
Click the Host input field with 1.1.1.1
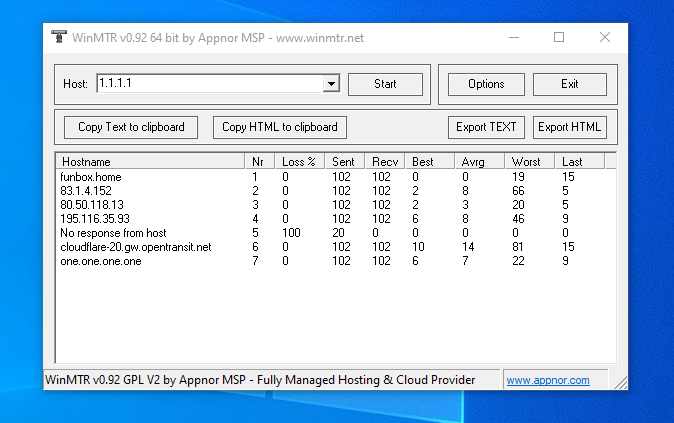coord(211,83)
